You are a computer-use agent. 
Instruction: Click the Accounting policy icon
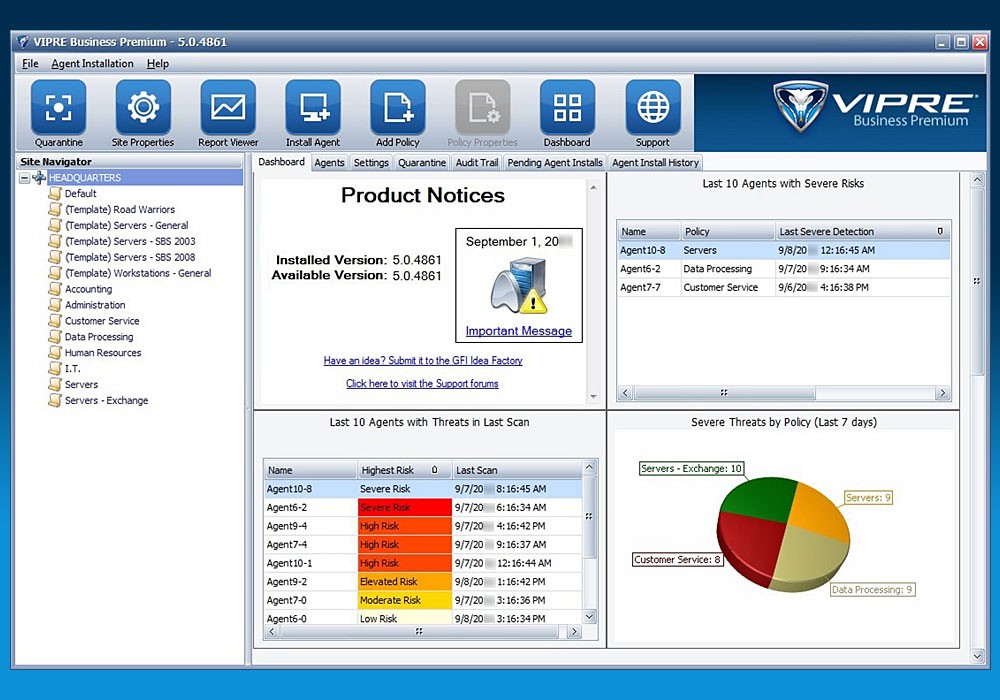click(55, 289)
